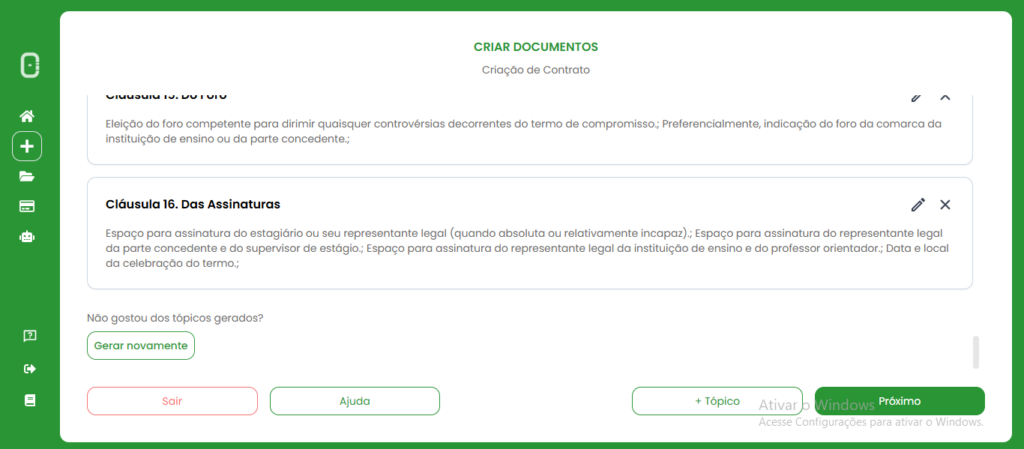Click the create new document plus icon
The width and height of the screenshot is (1024, 449).
(x=27, y=146)
